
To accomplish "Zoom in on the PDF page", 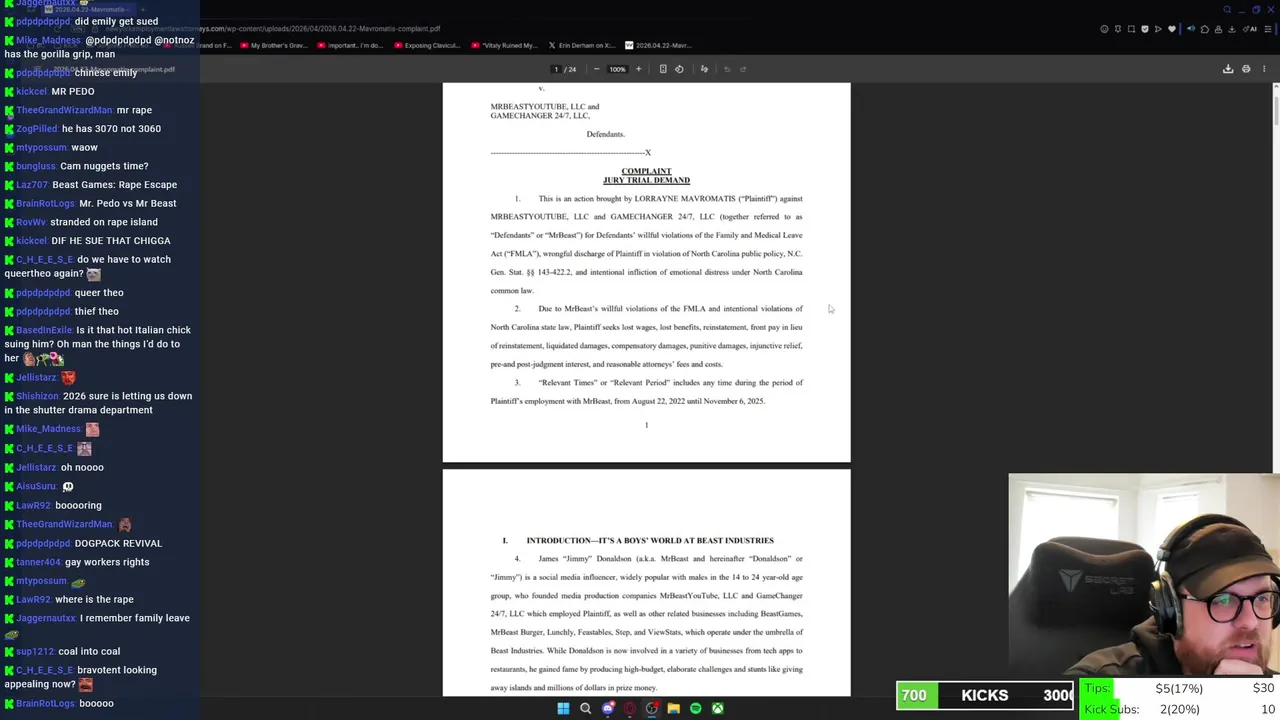I will [638, 69].
